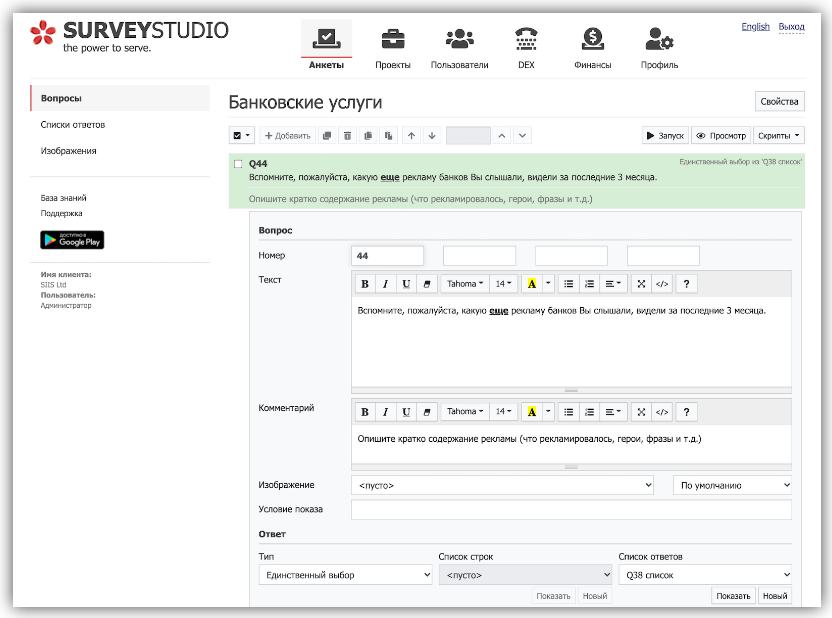Switch language via English link
This screenshot has height=618, width=832.
tap(755, 27)
